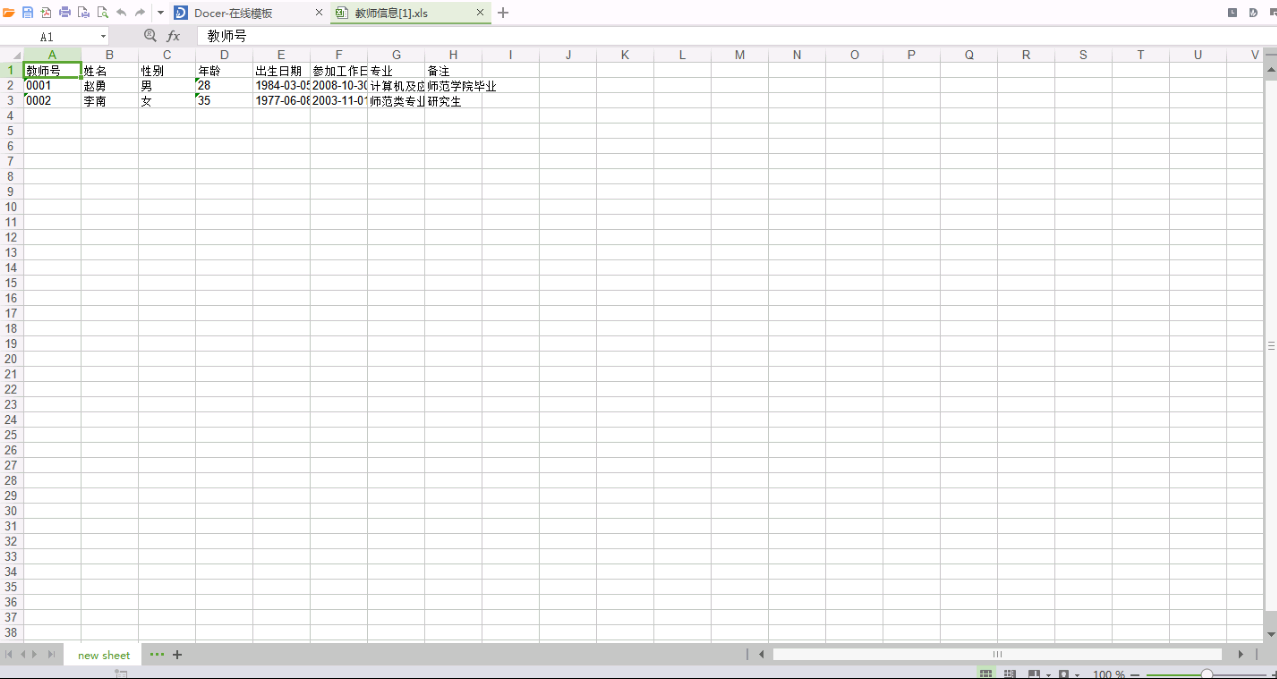Click the Redo arrow

tap(140, 13)
